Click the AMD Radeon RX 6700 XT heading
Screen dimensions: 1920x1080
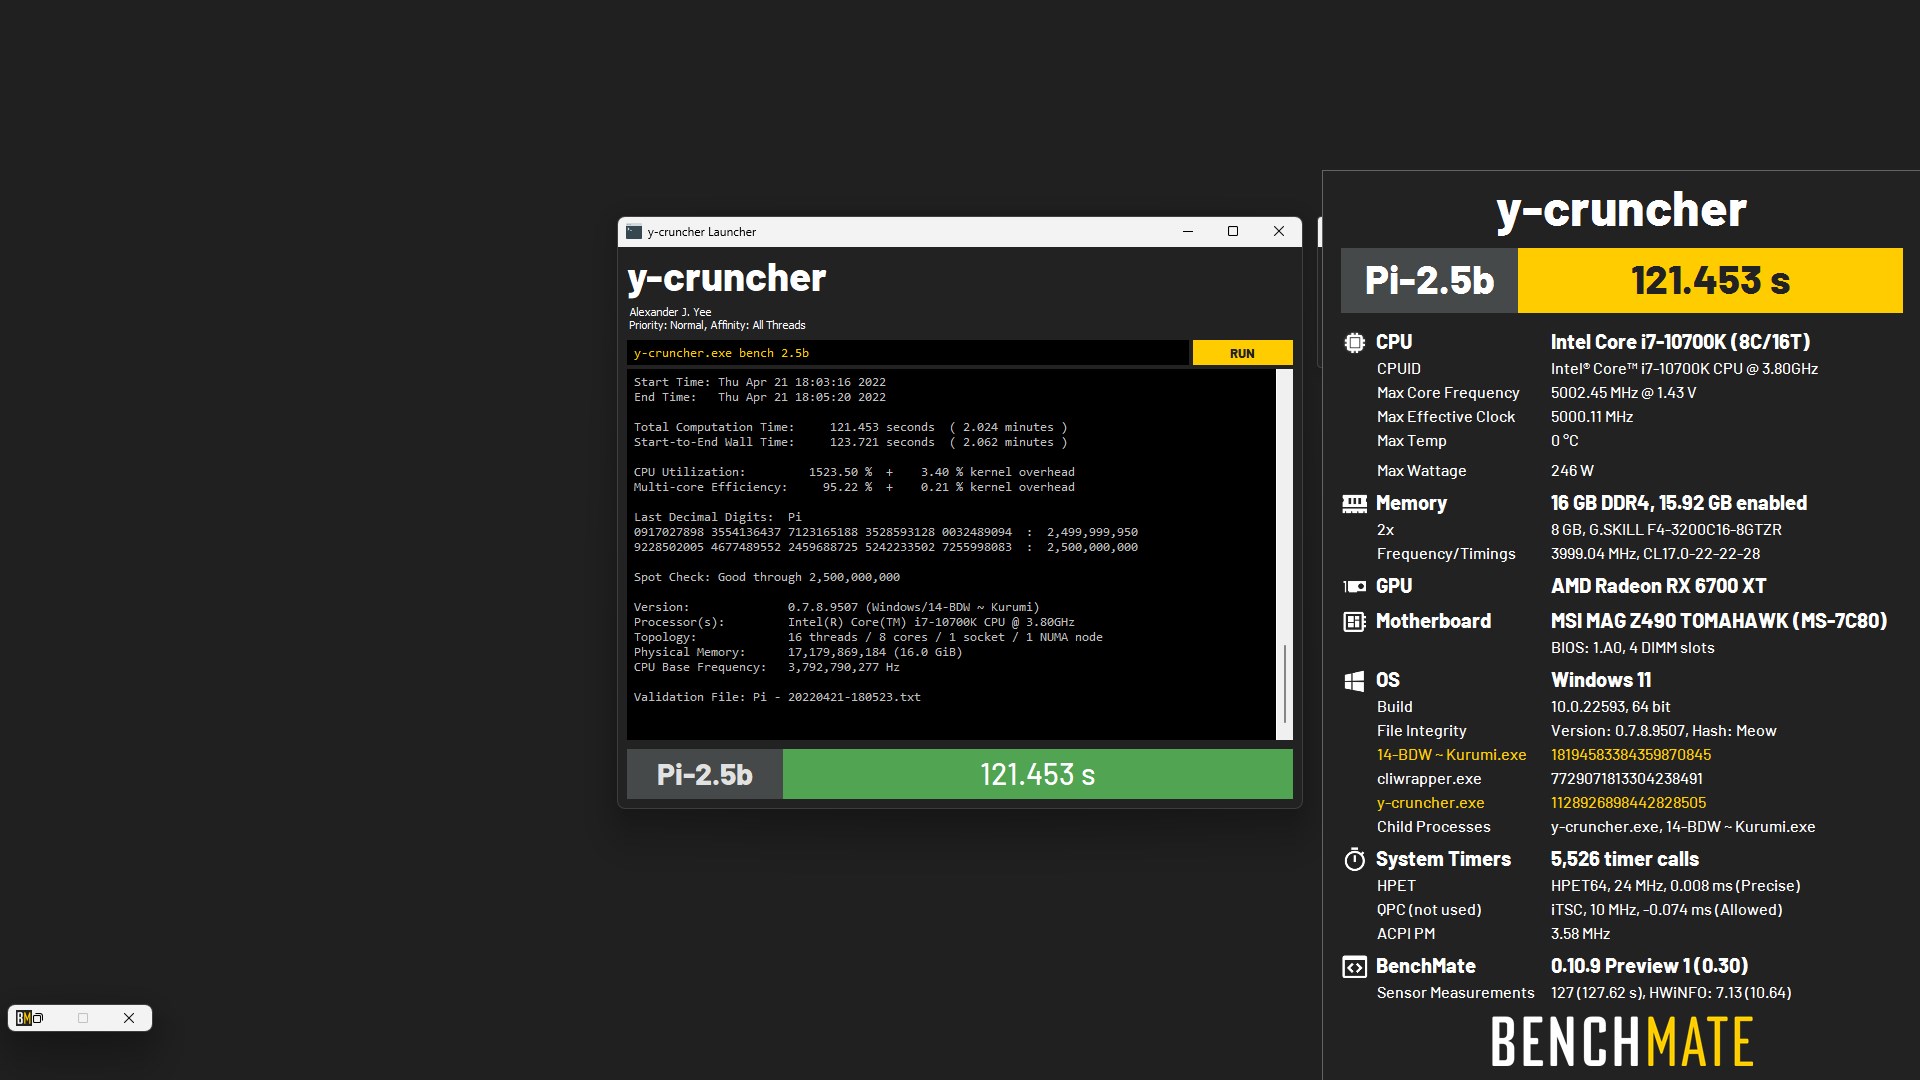(x=1658, y=586)
